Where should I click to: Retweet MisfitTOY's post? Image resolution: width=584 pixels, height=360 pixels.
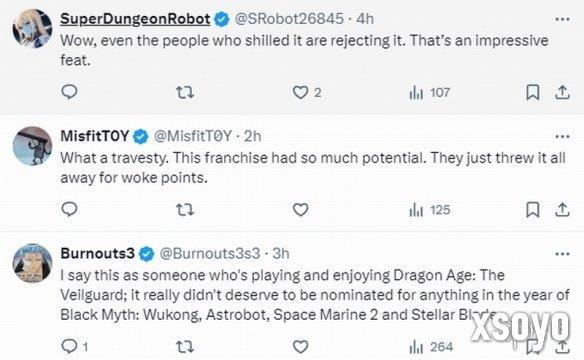185,210
